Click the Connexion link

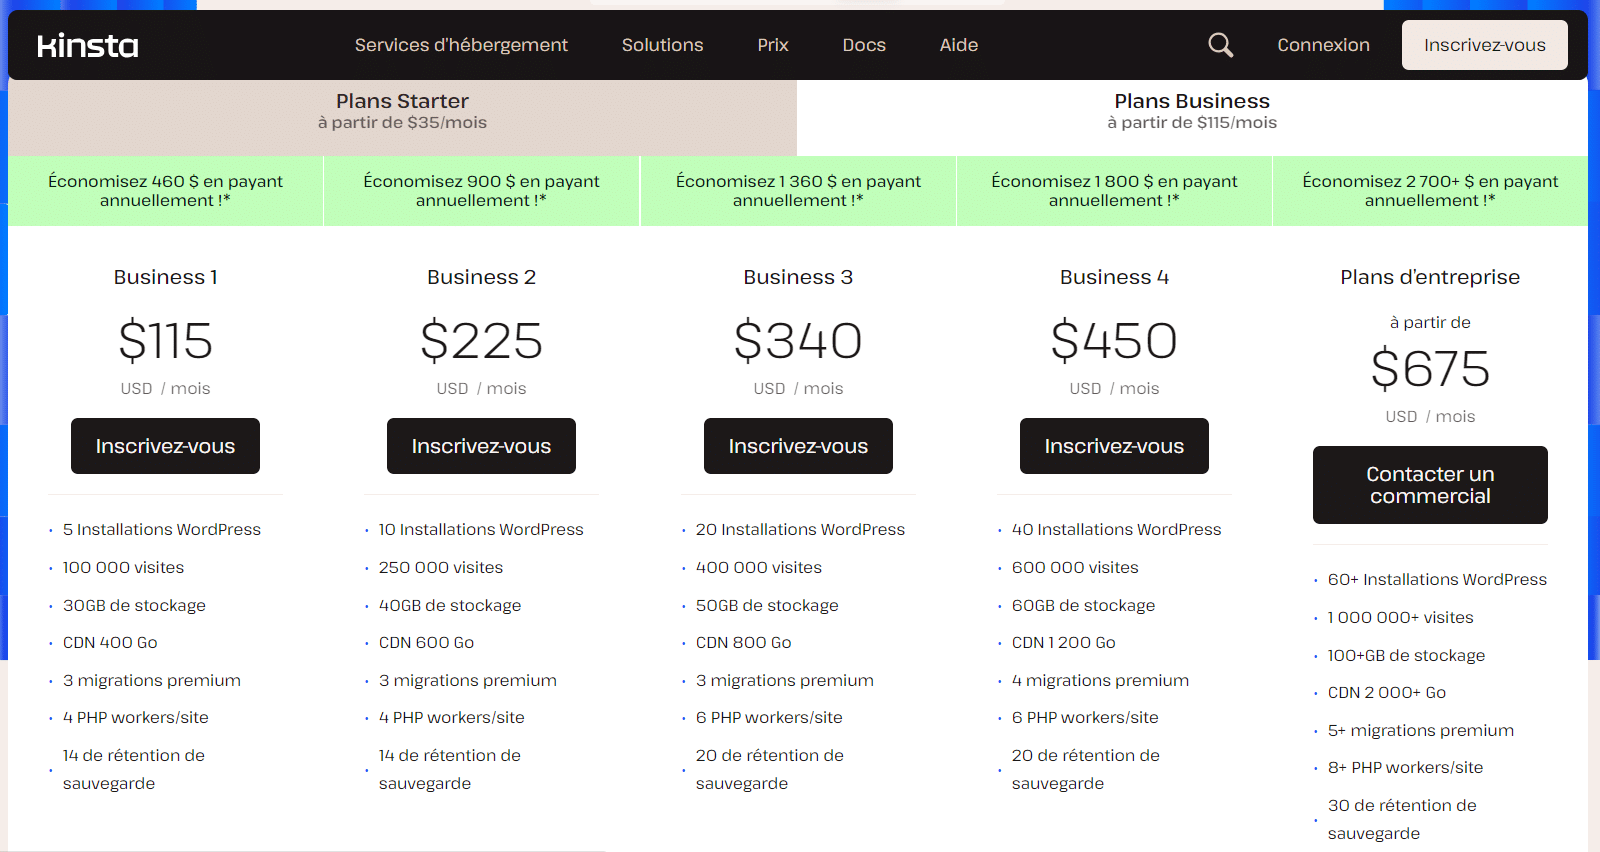(x=1323, y=45)
